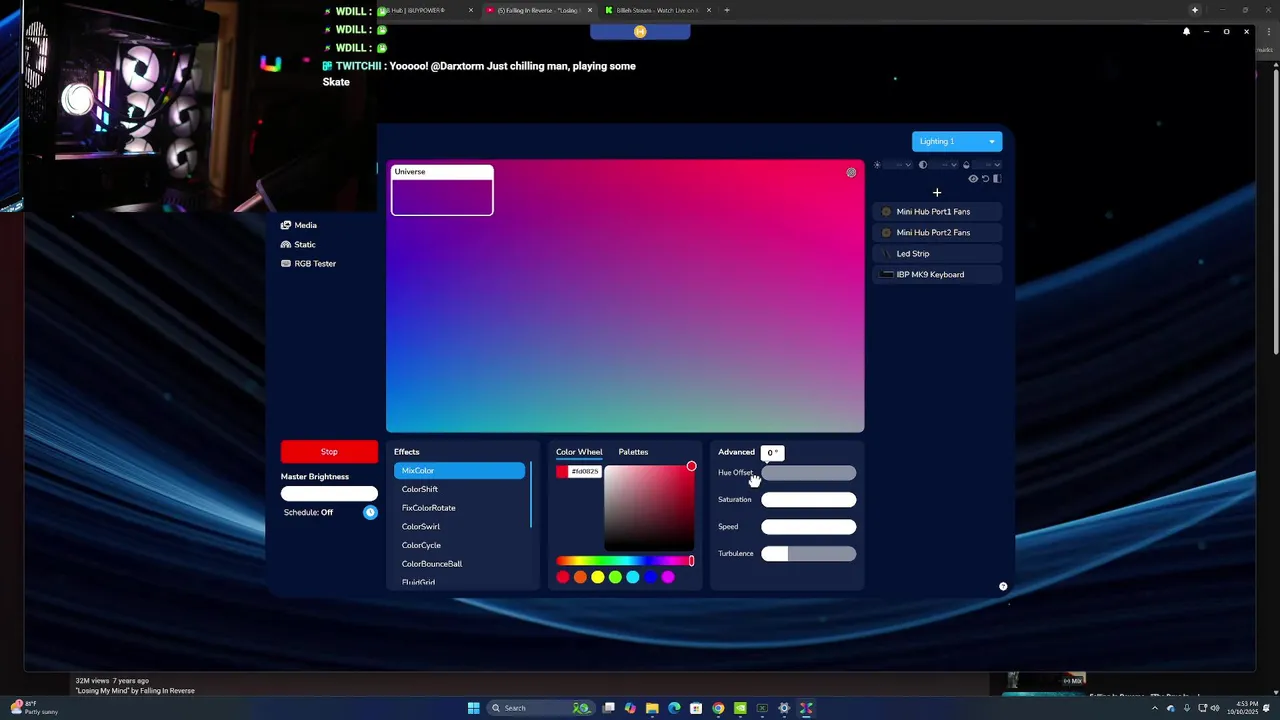Click the Effects list scrollbar
Viewport: 1280px width, 720px height.
click(531, 496)
